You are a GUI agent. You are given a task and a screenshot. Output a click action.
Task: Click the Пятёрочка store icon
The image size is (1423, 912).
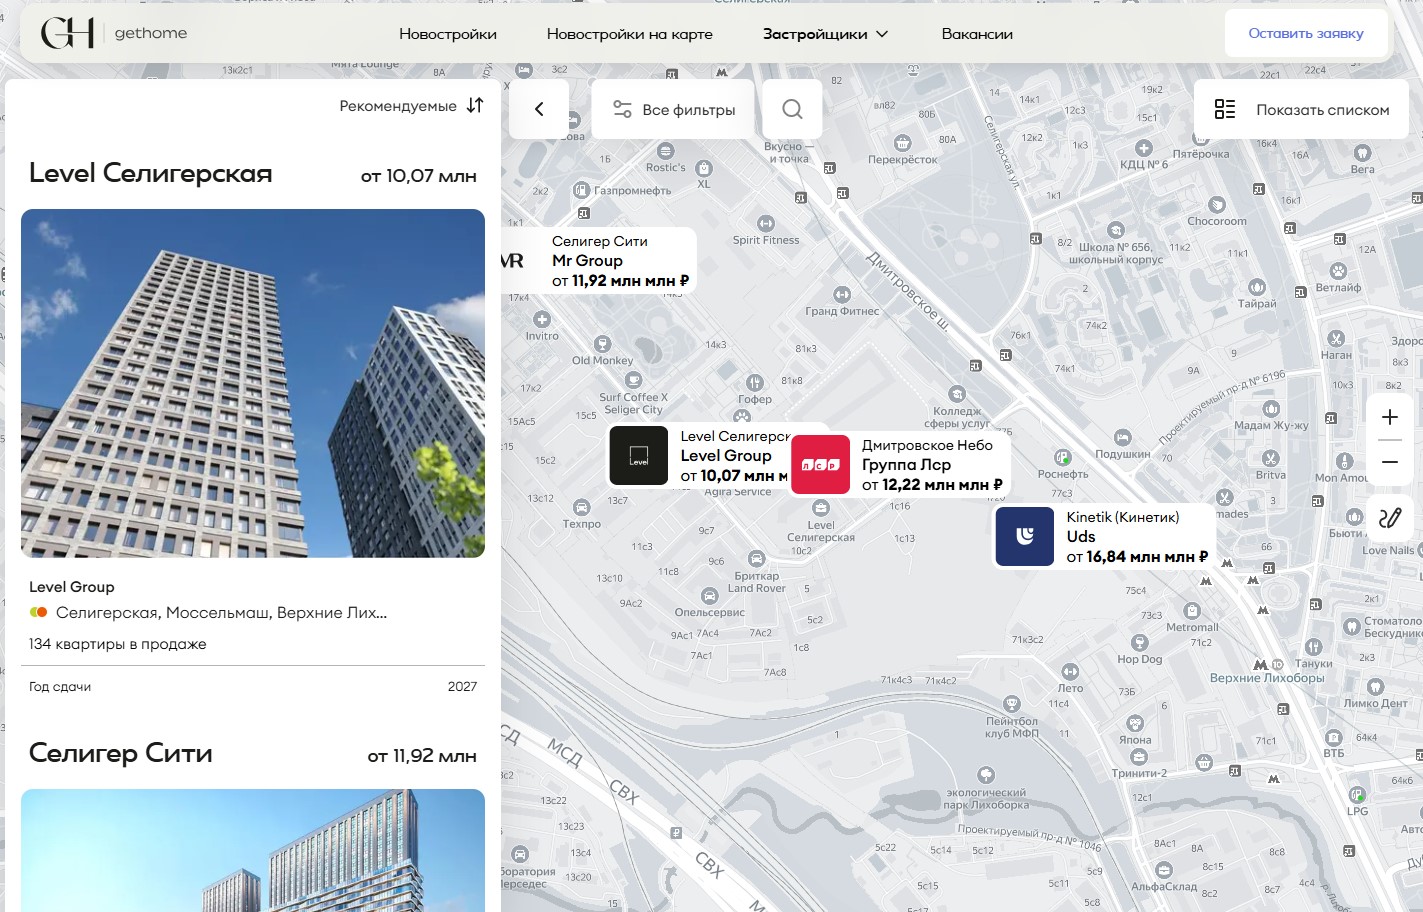click(1200, 138)
